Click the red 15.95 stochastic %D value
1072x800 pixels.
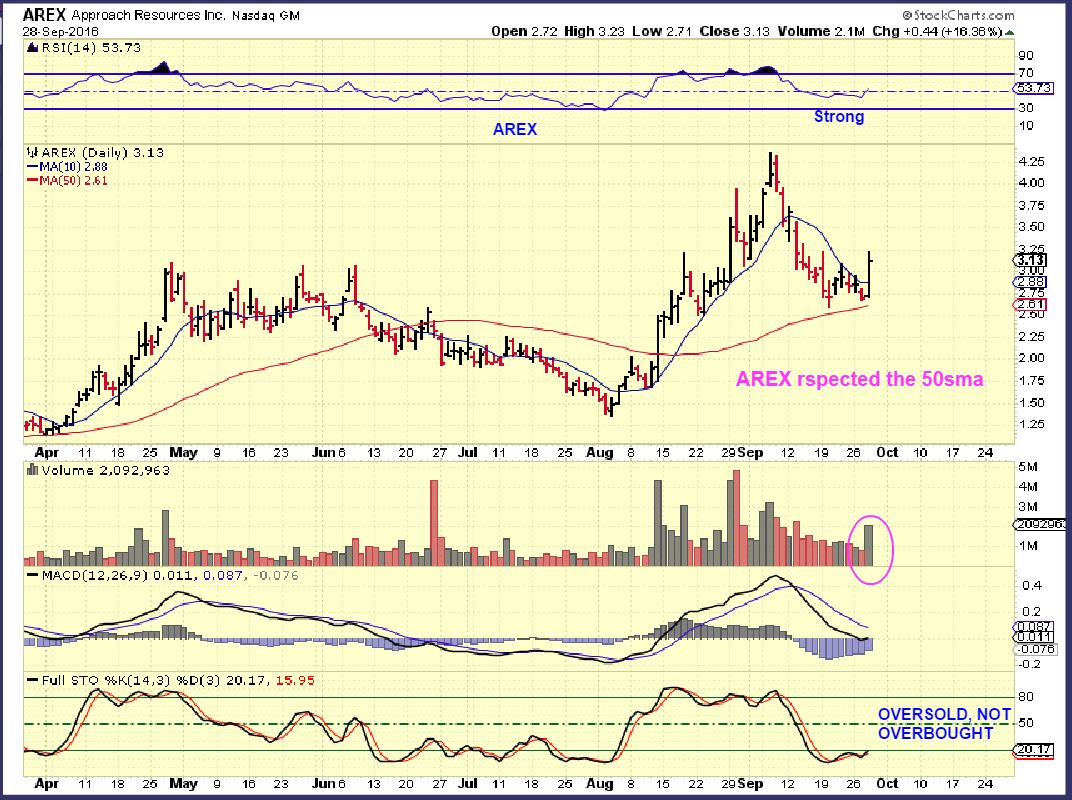(x=295, y=681)
